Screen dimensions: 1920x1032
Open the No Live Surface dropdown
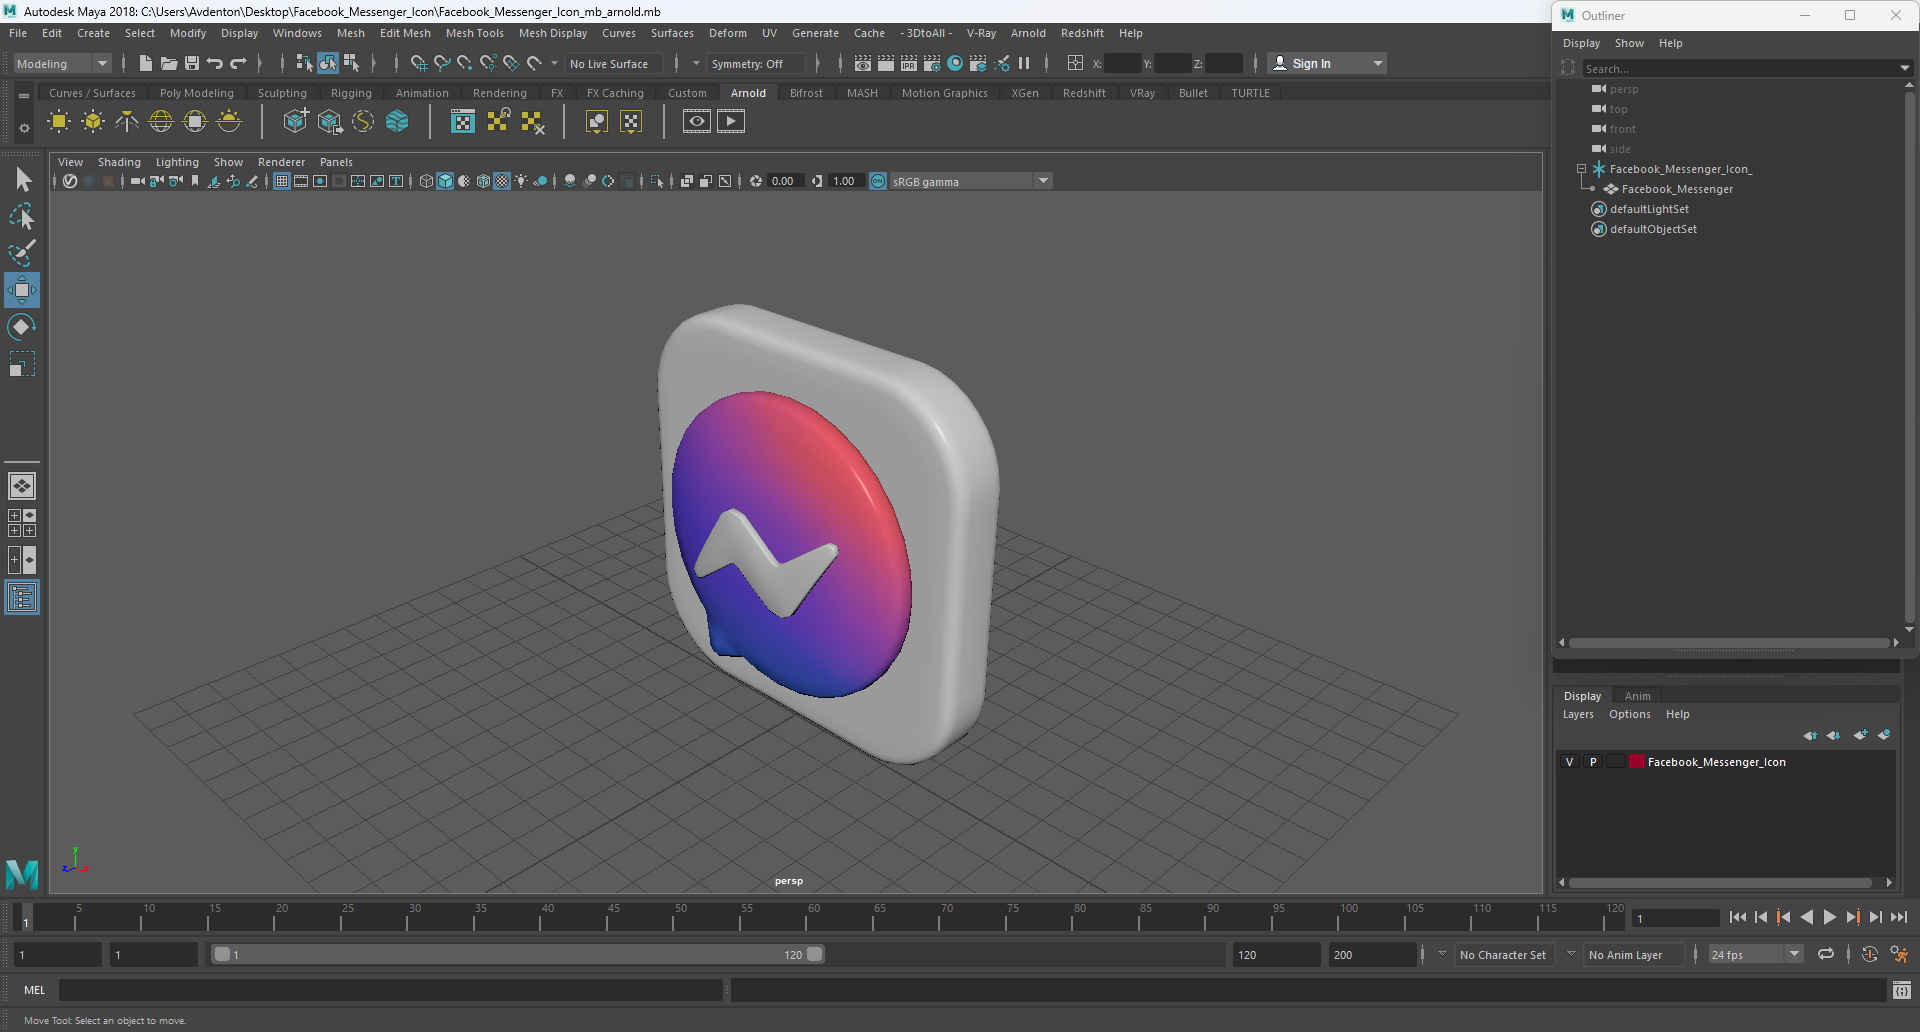(x=614, y=63)
